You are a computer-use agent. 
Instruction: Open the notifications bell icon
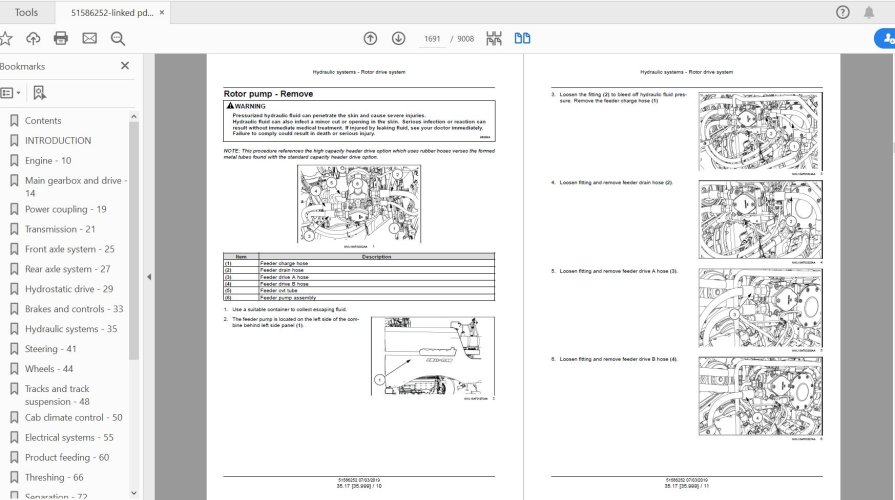pyautogui.click(x=869, y=12)
